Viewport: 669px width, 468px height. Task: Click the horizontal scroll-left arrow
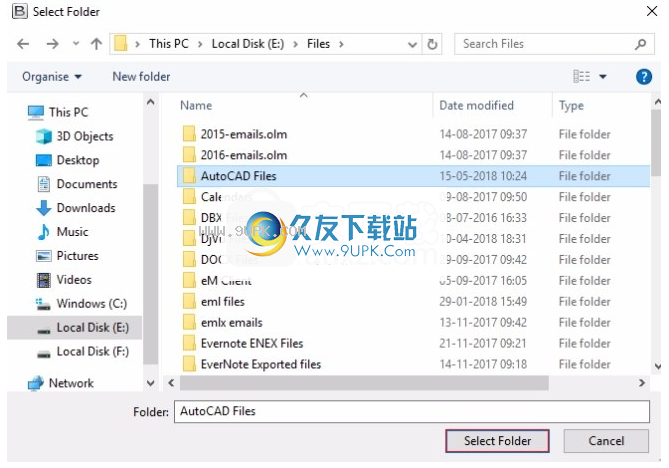[x=171, y=383]
